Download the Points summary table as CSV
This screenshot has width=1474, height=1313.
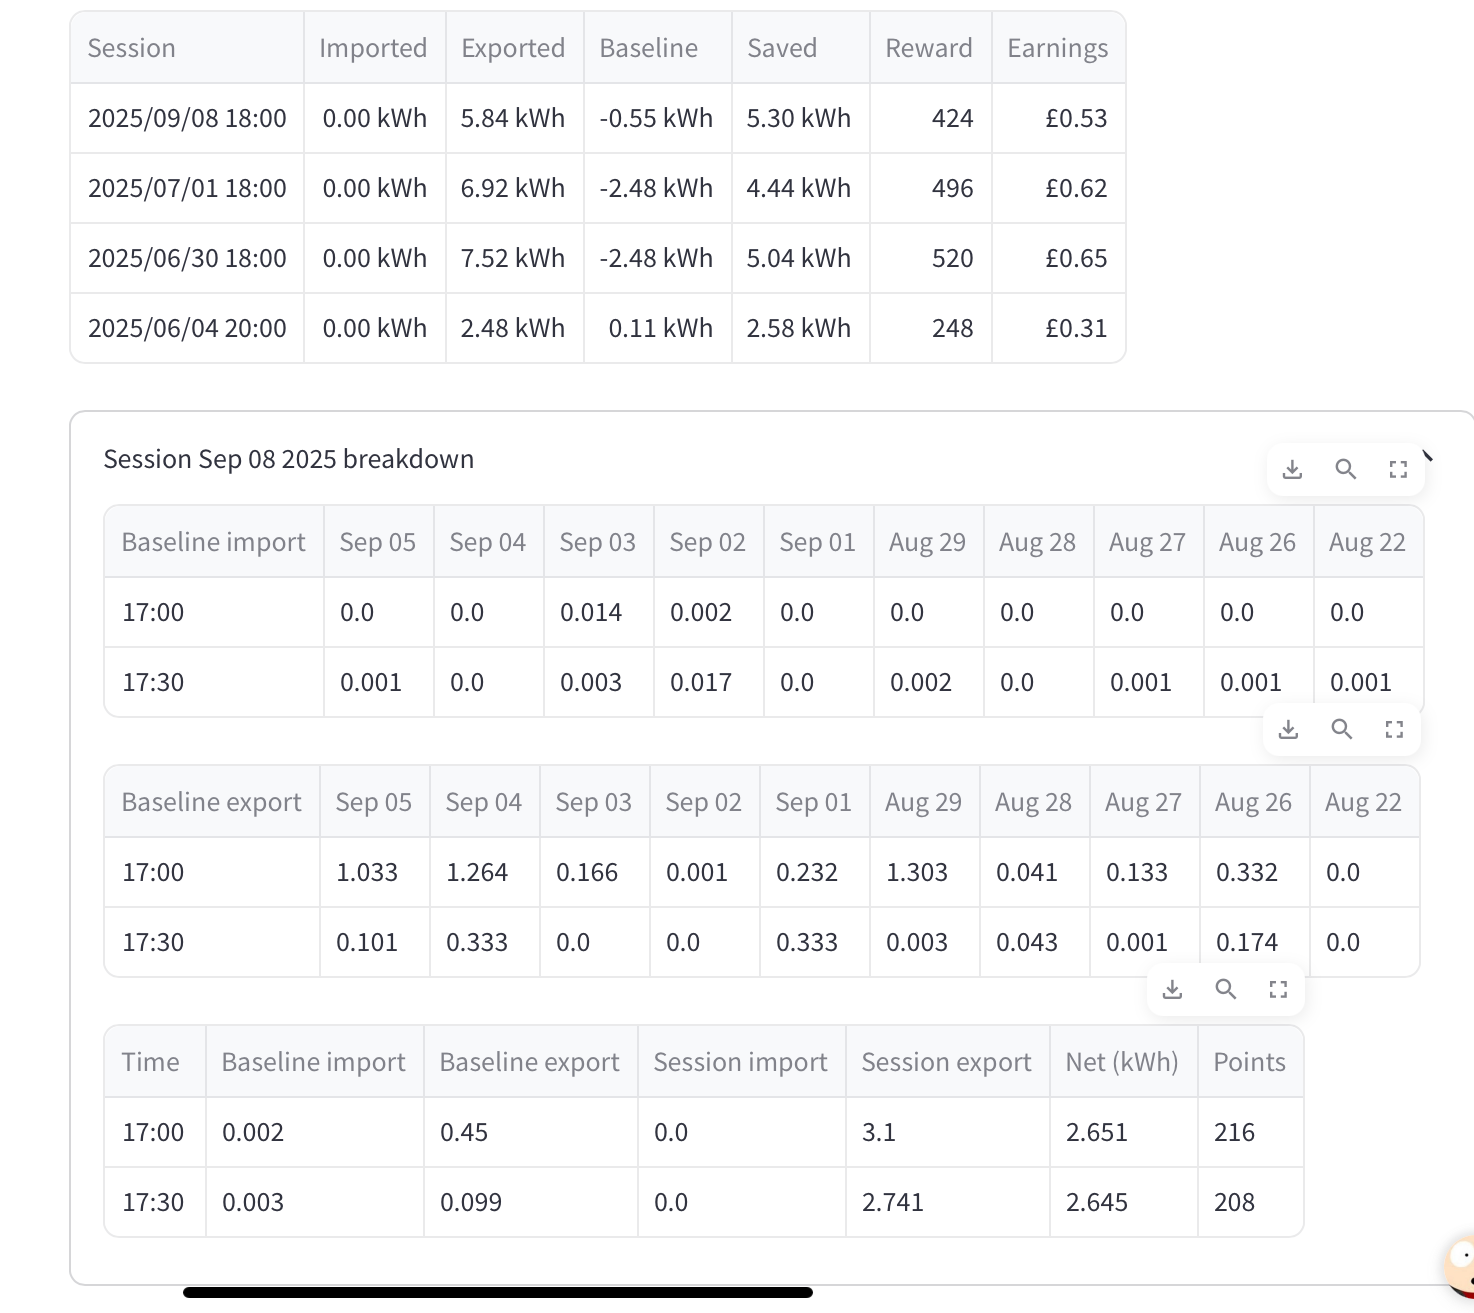[x=1172, y=989]
